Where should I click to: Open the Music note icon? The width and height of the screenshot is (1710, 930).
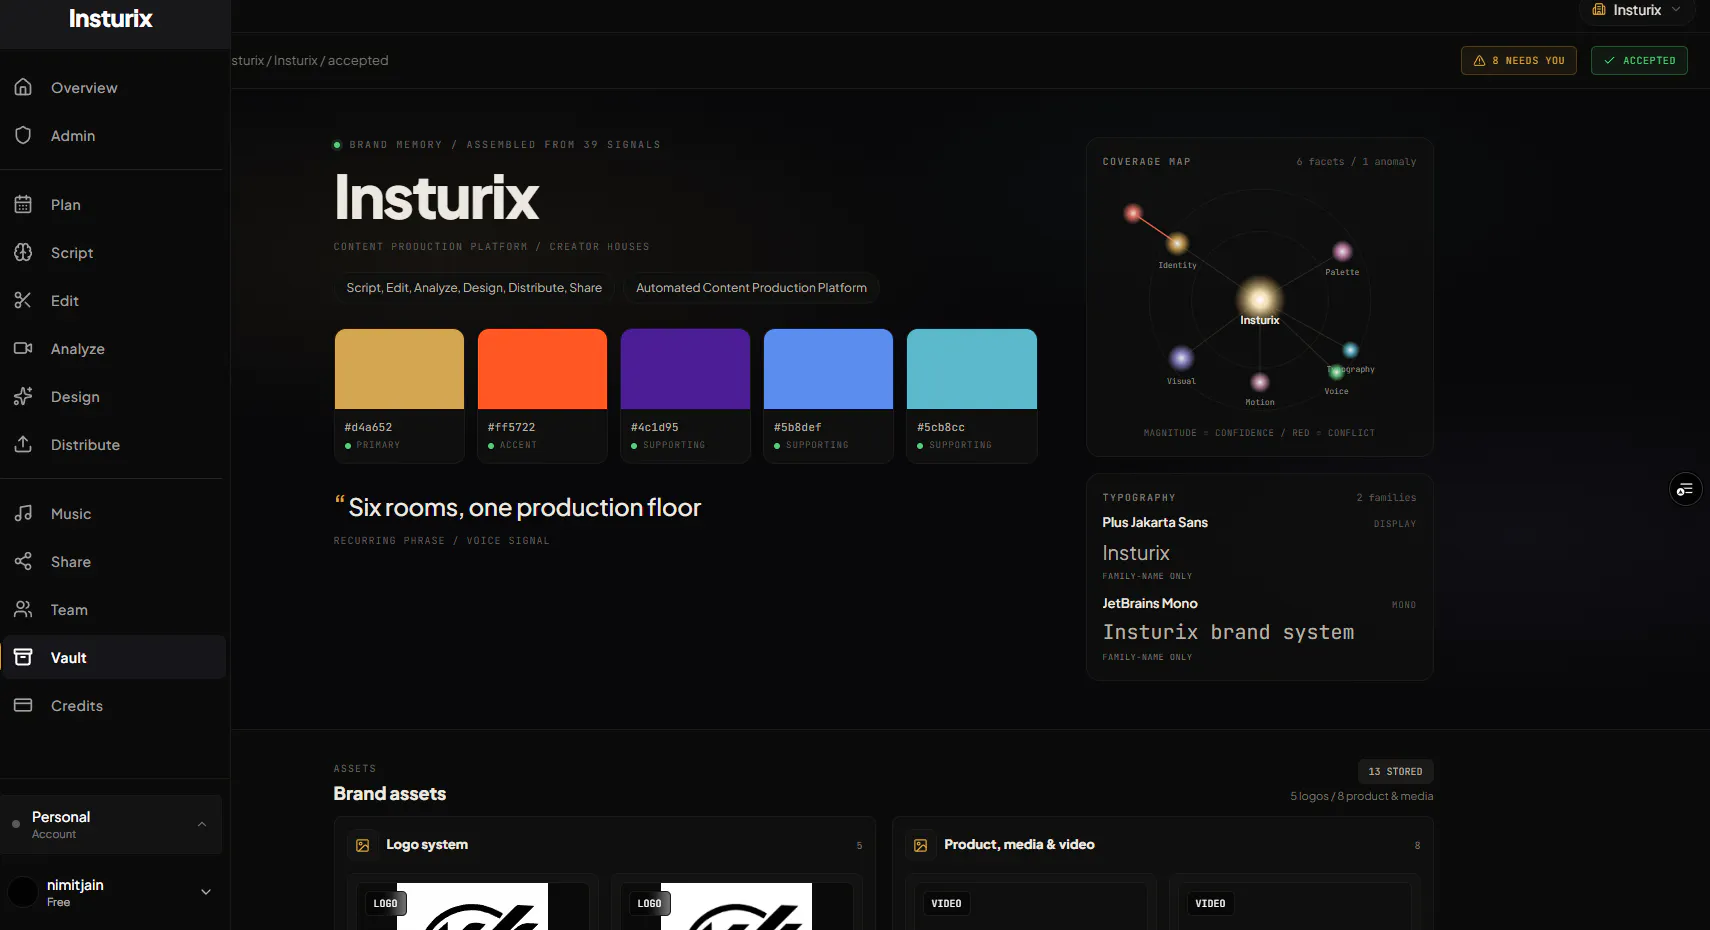tap(23, 513)
